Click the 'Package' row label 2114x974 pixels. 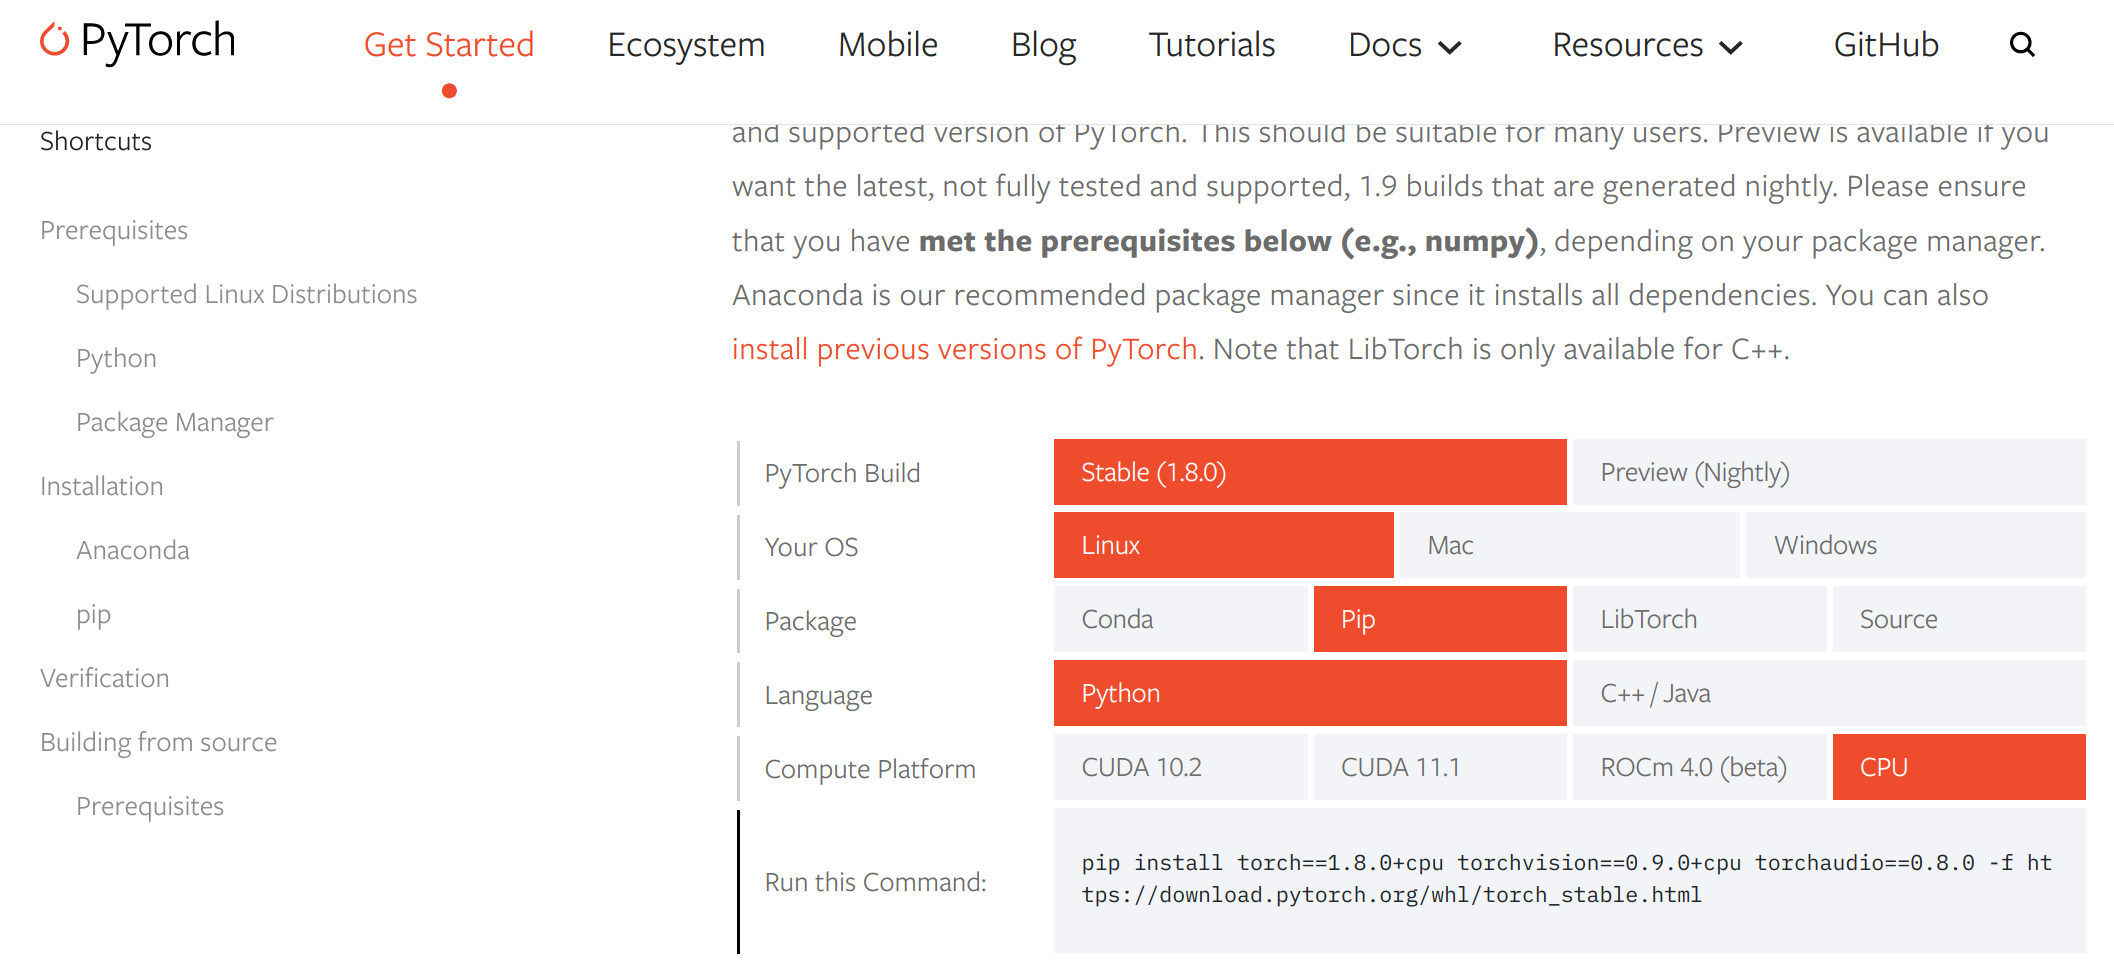coord(810,621)
